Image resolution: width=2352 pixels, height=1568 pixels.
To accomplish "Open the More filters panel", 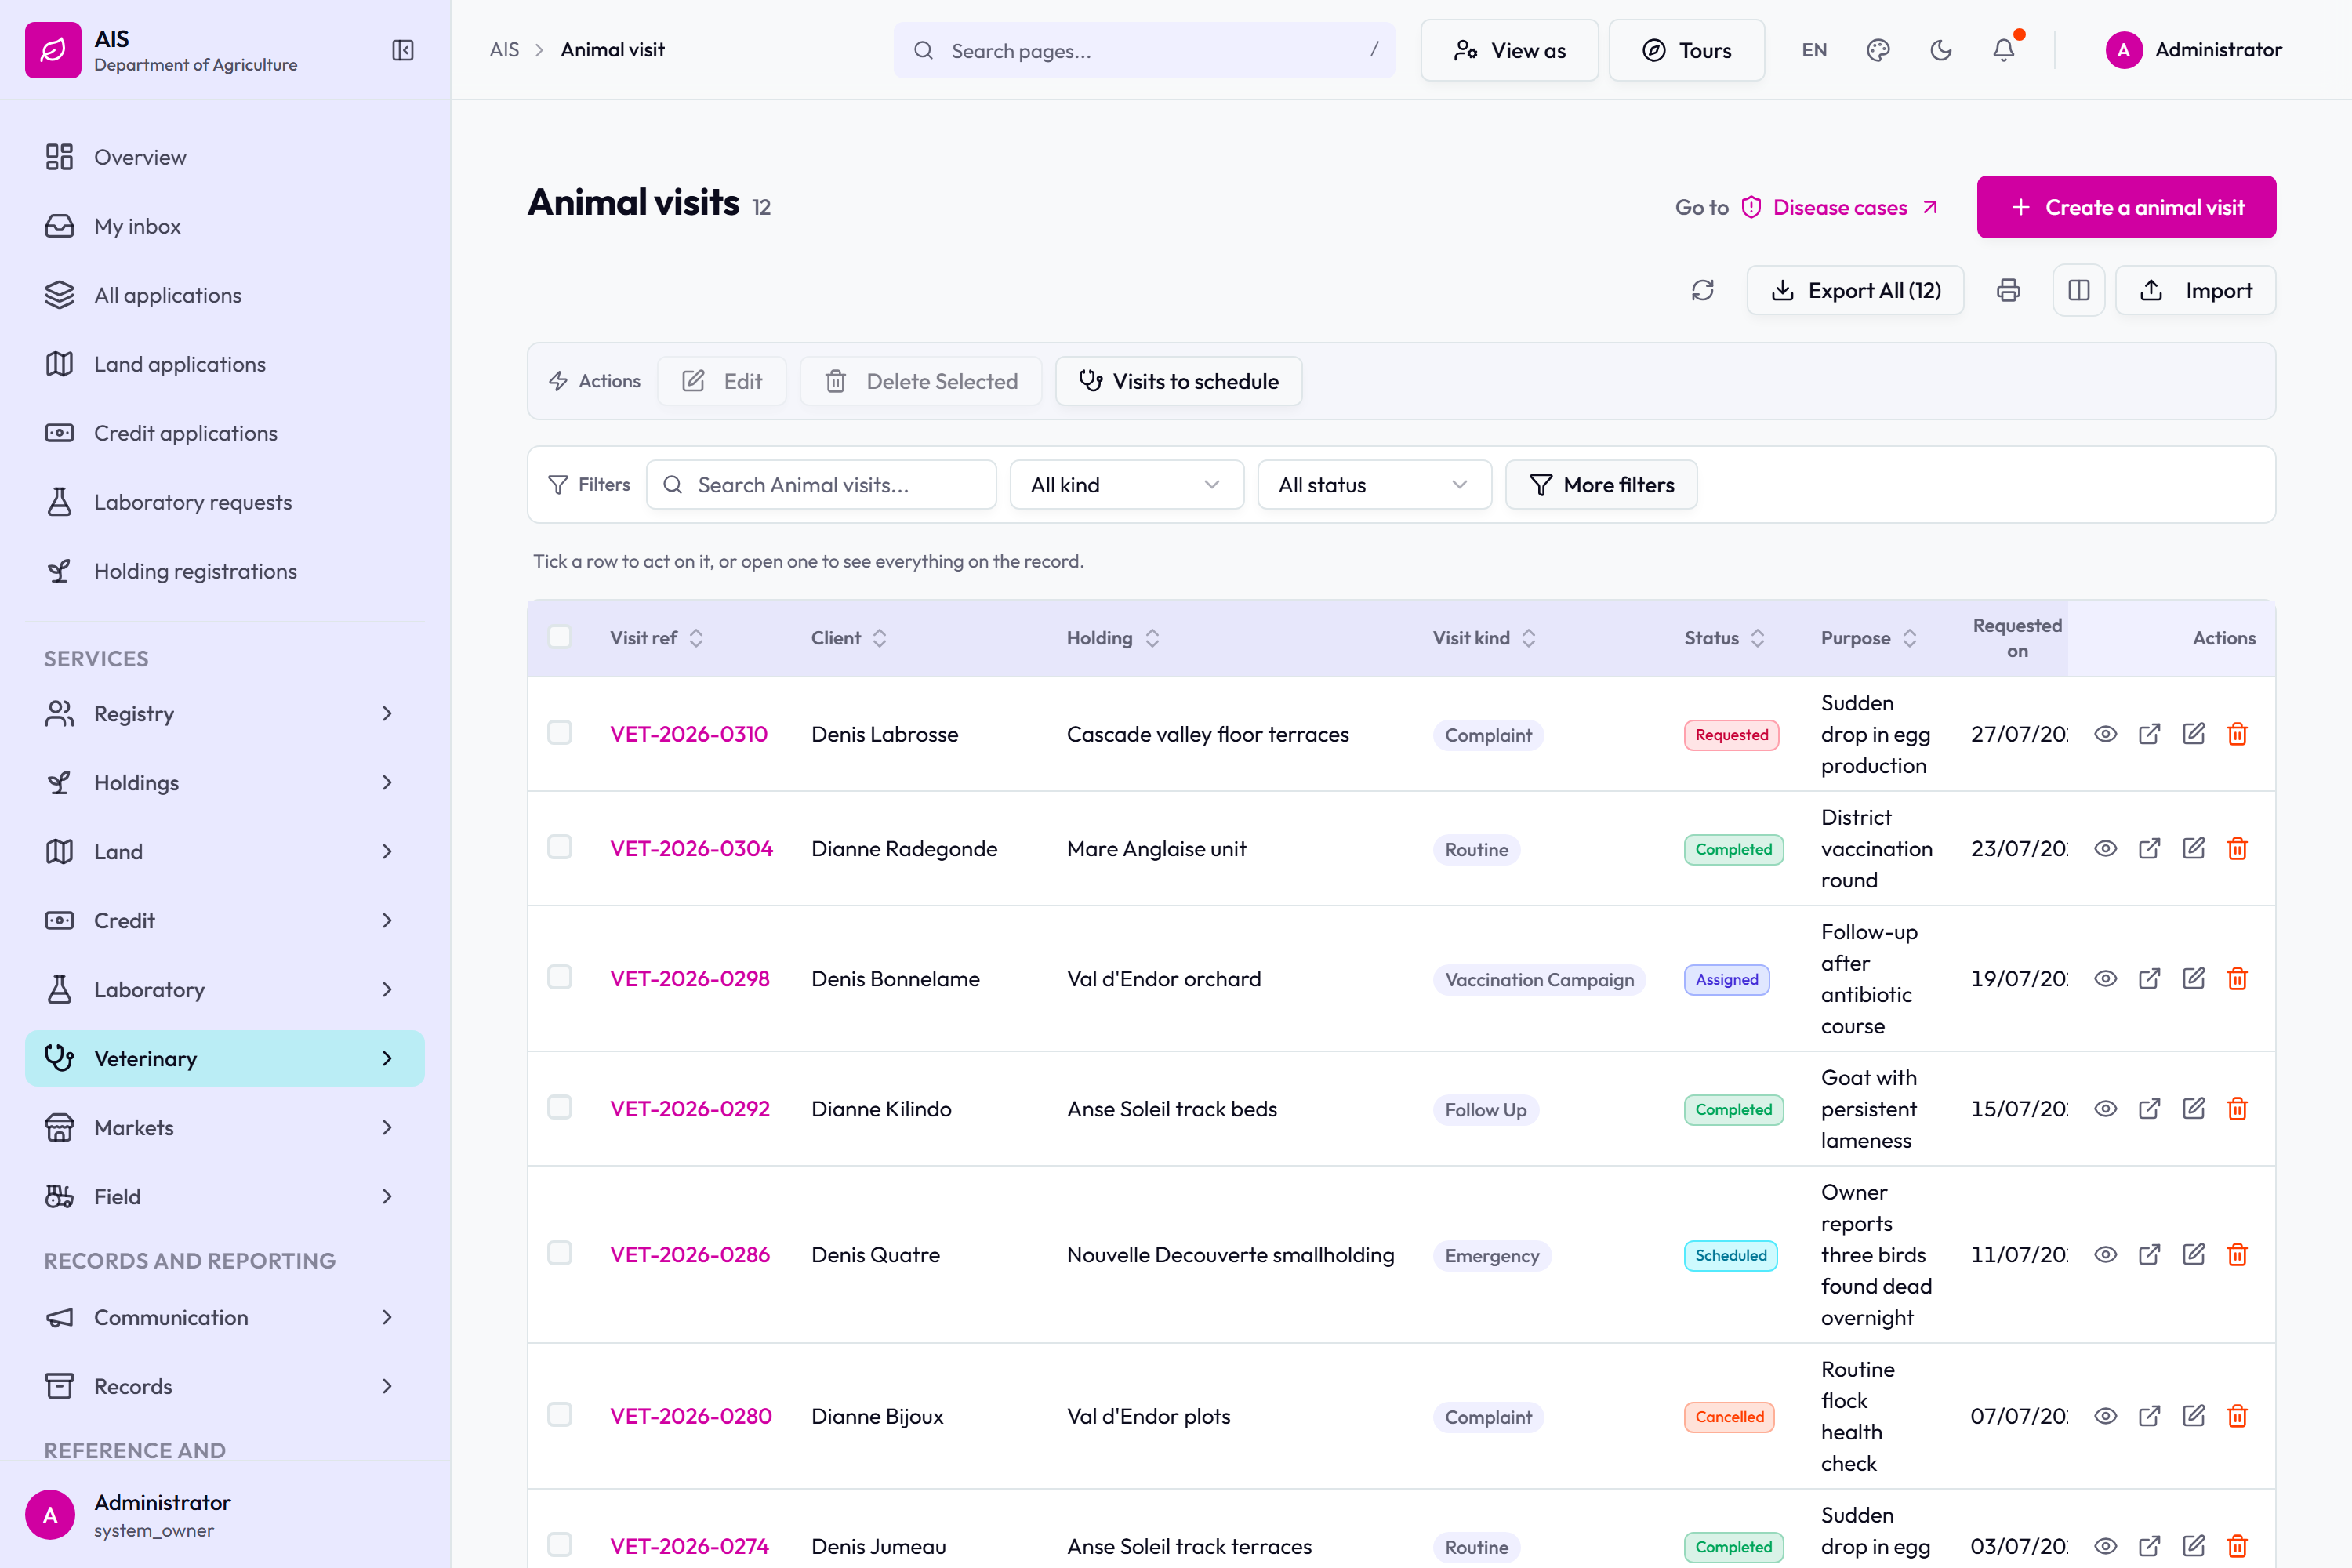I will (x=1601, y=485).
